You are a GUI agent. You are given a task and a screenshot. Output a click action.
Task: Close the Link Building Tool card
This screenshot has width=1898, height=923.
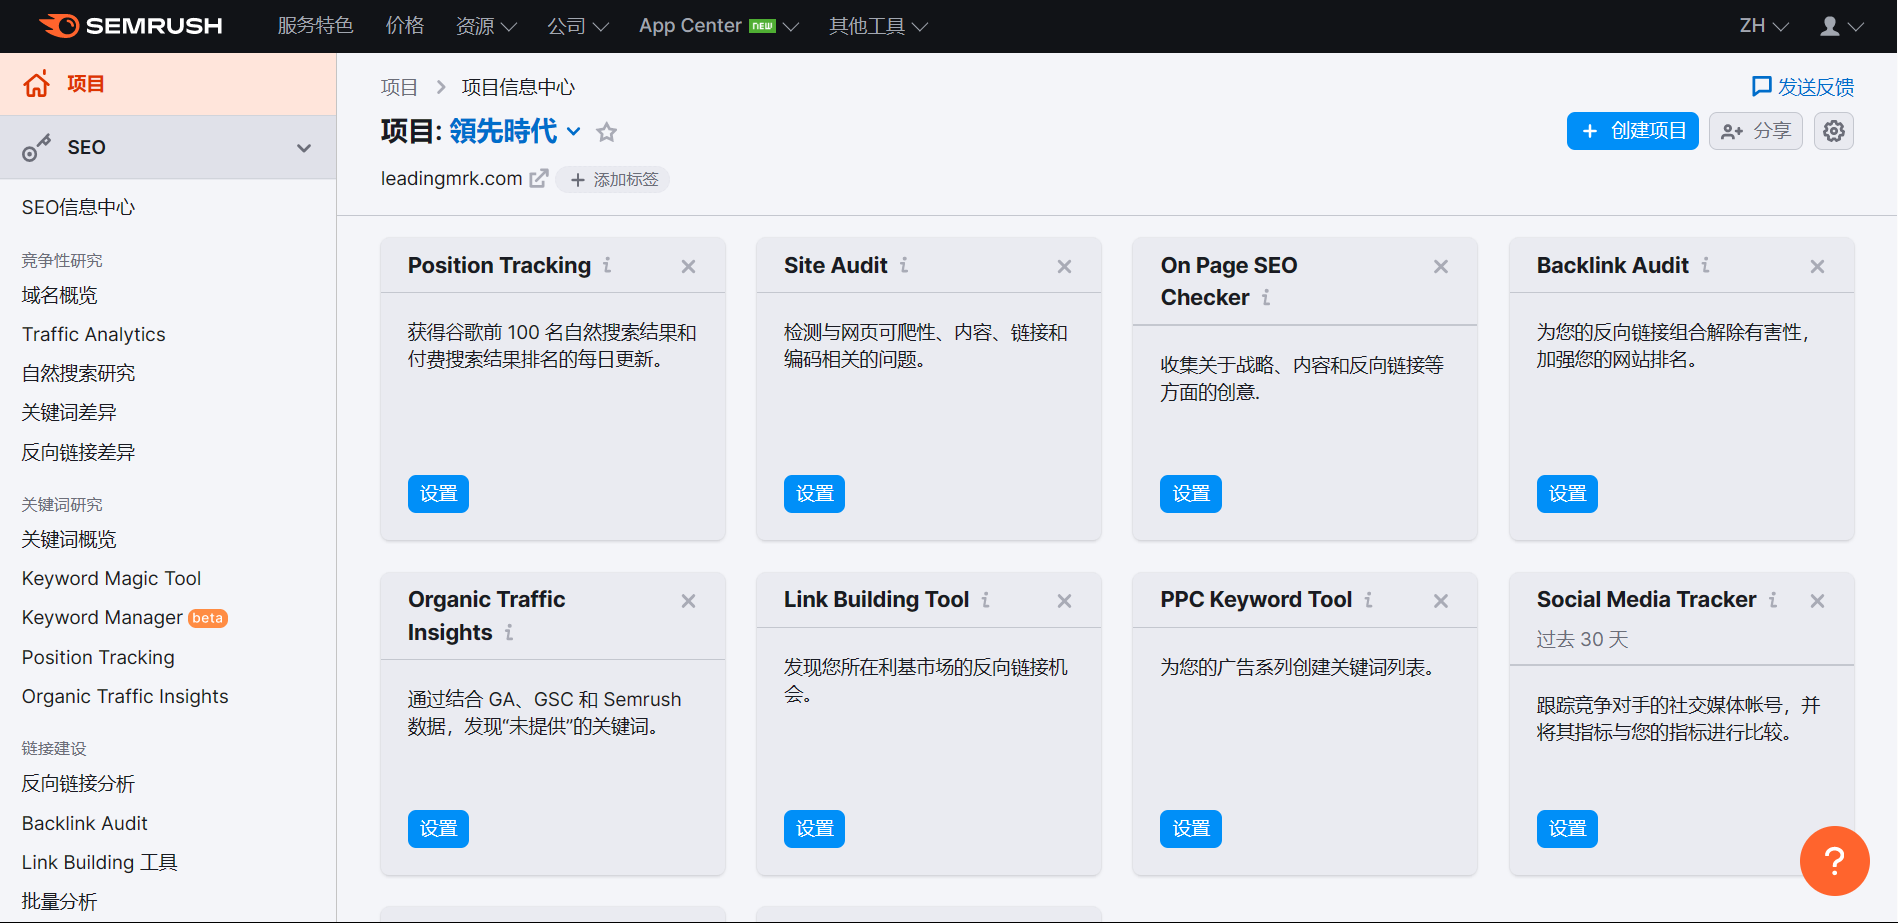(1064, 601)
